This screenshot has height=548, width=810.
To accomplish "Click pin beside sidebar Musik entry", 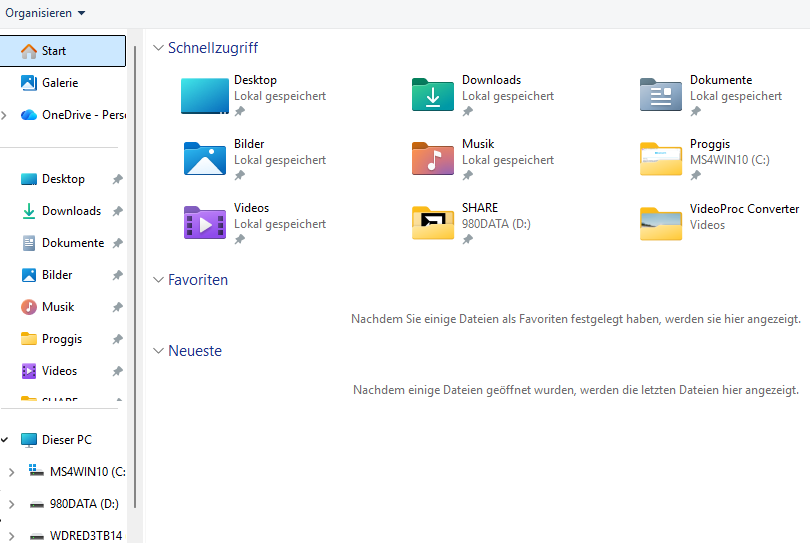I will pyautogui.click(x=118, y=307).
